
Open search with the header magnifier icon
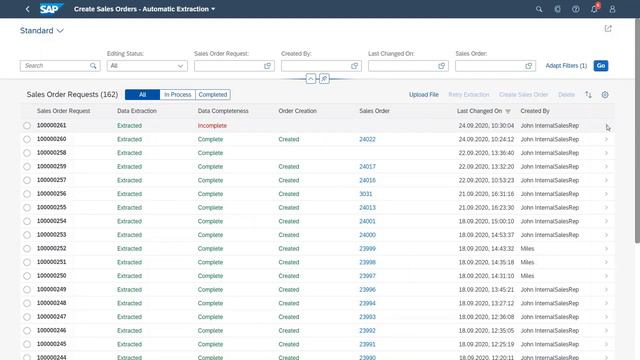click(x=539, y=9)
